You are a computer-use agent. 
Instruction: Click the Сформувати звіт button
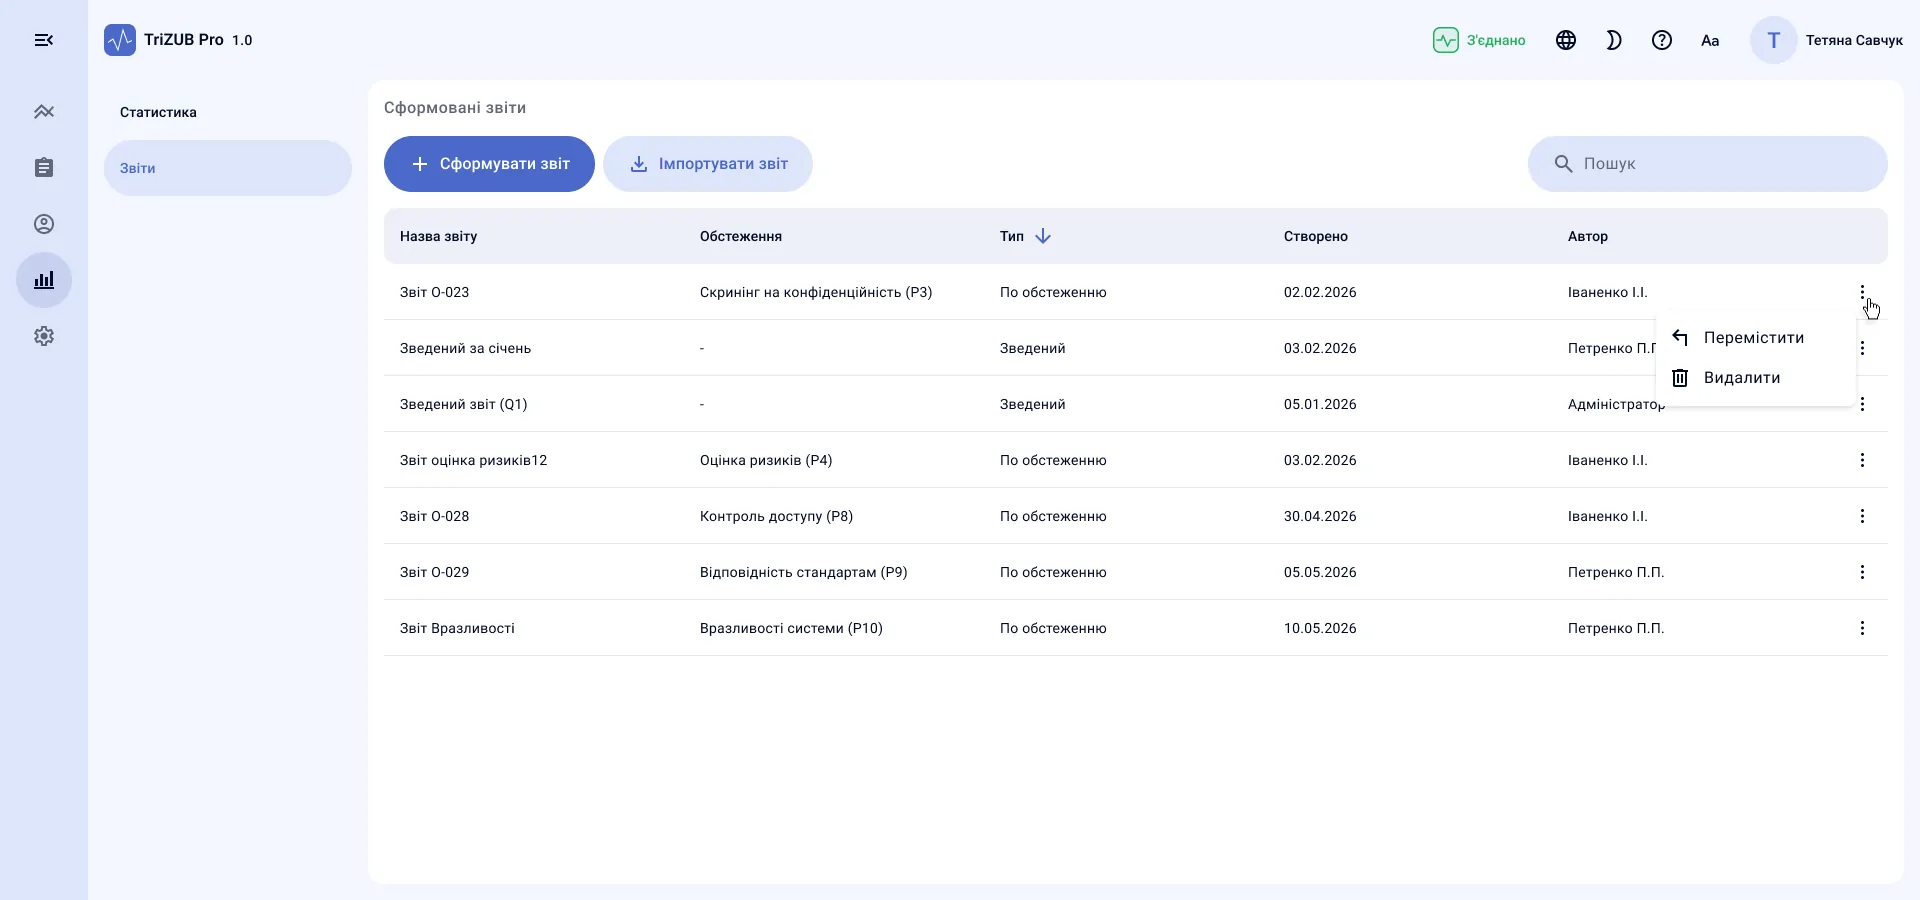click(489, 164)
